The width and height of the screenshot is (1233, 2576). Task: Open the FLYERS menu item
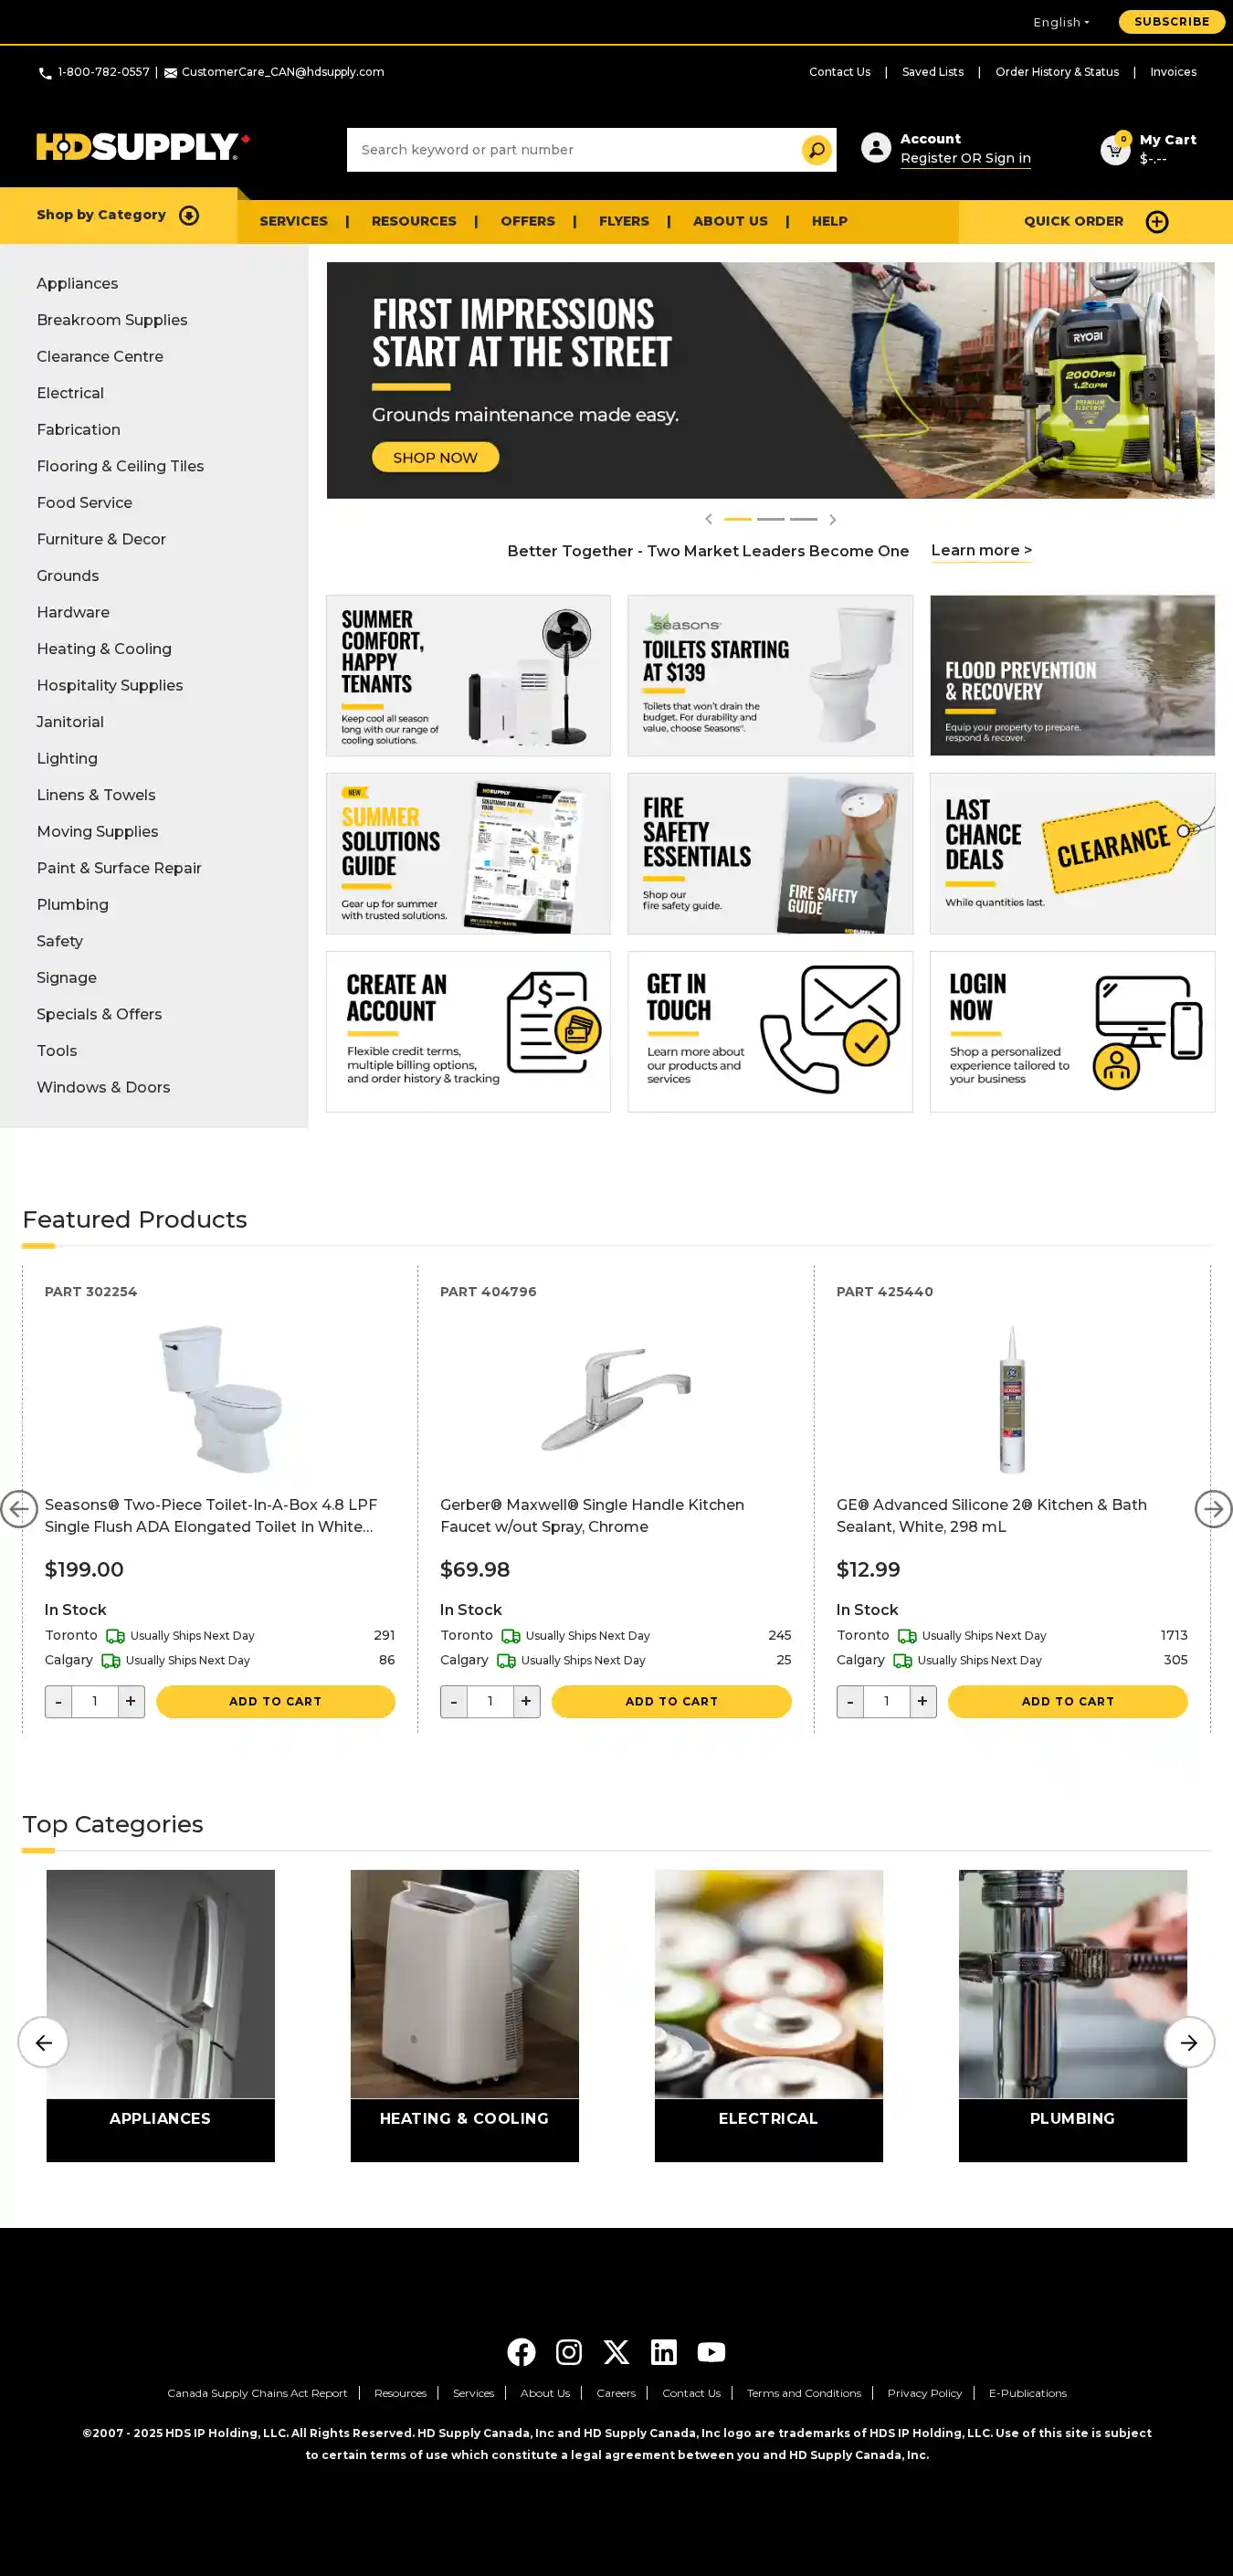pos(624,221)
